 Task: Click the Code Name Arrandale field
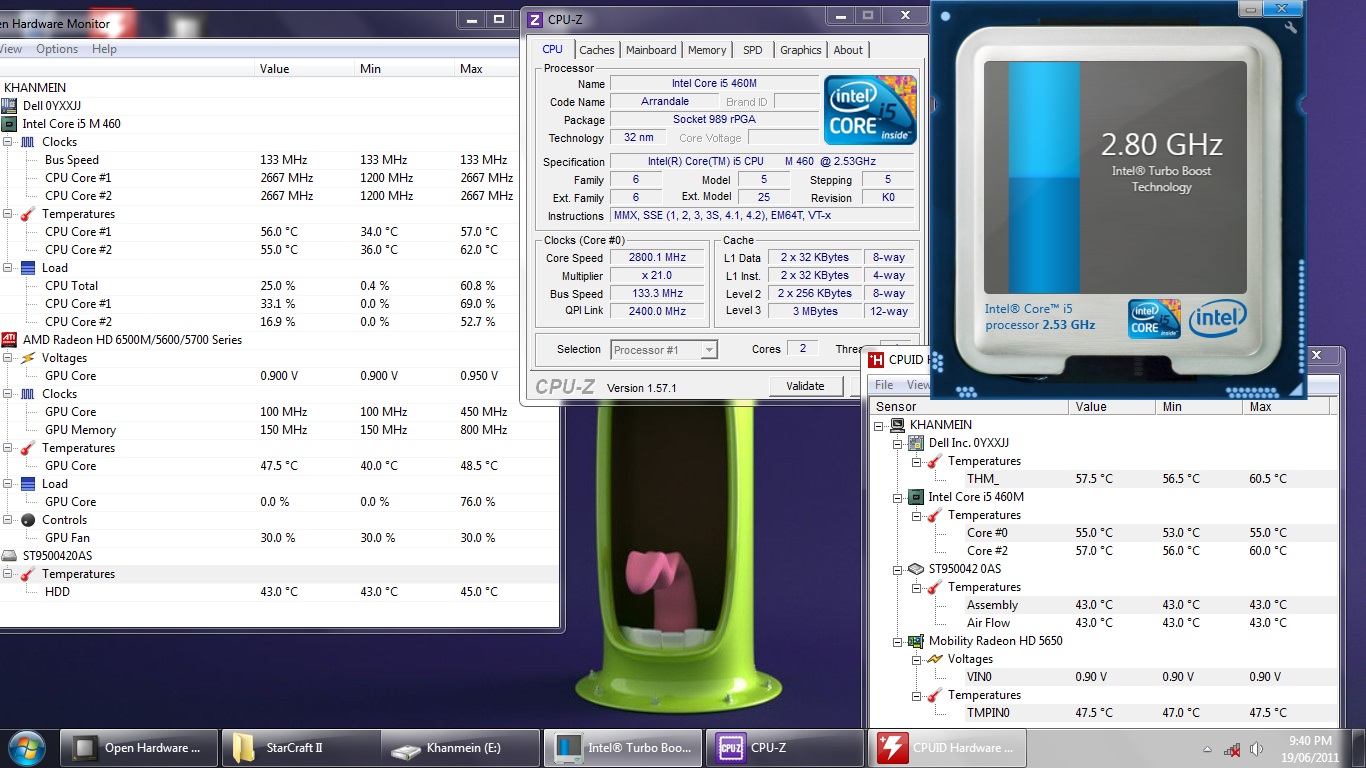coord(665,102)
